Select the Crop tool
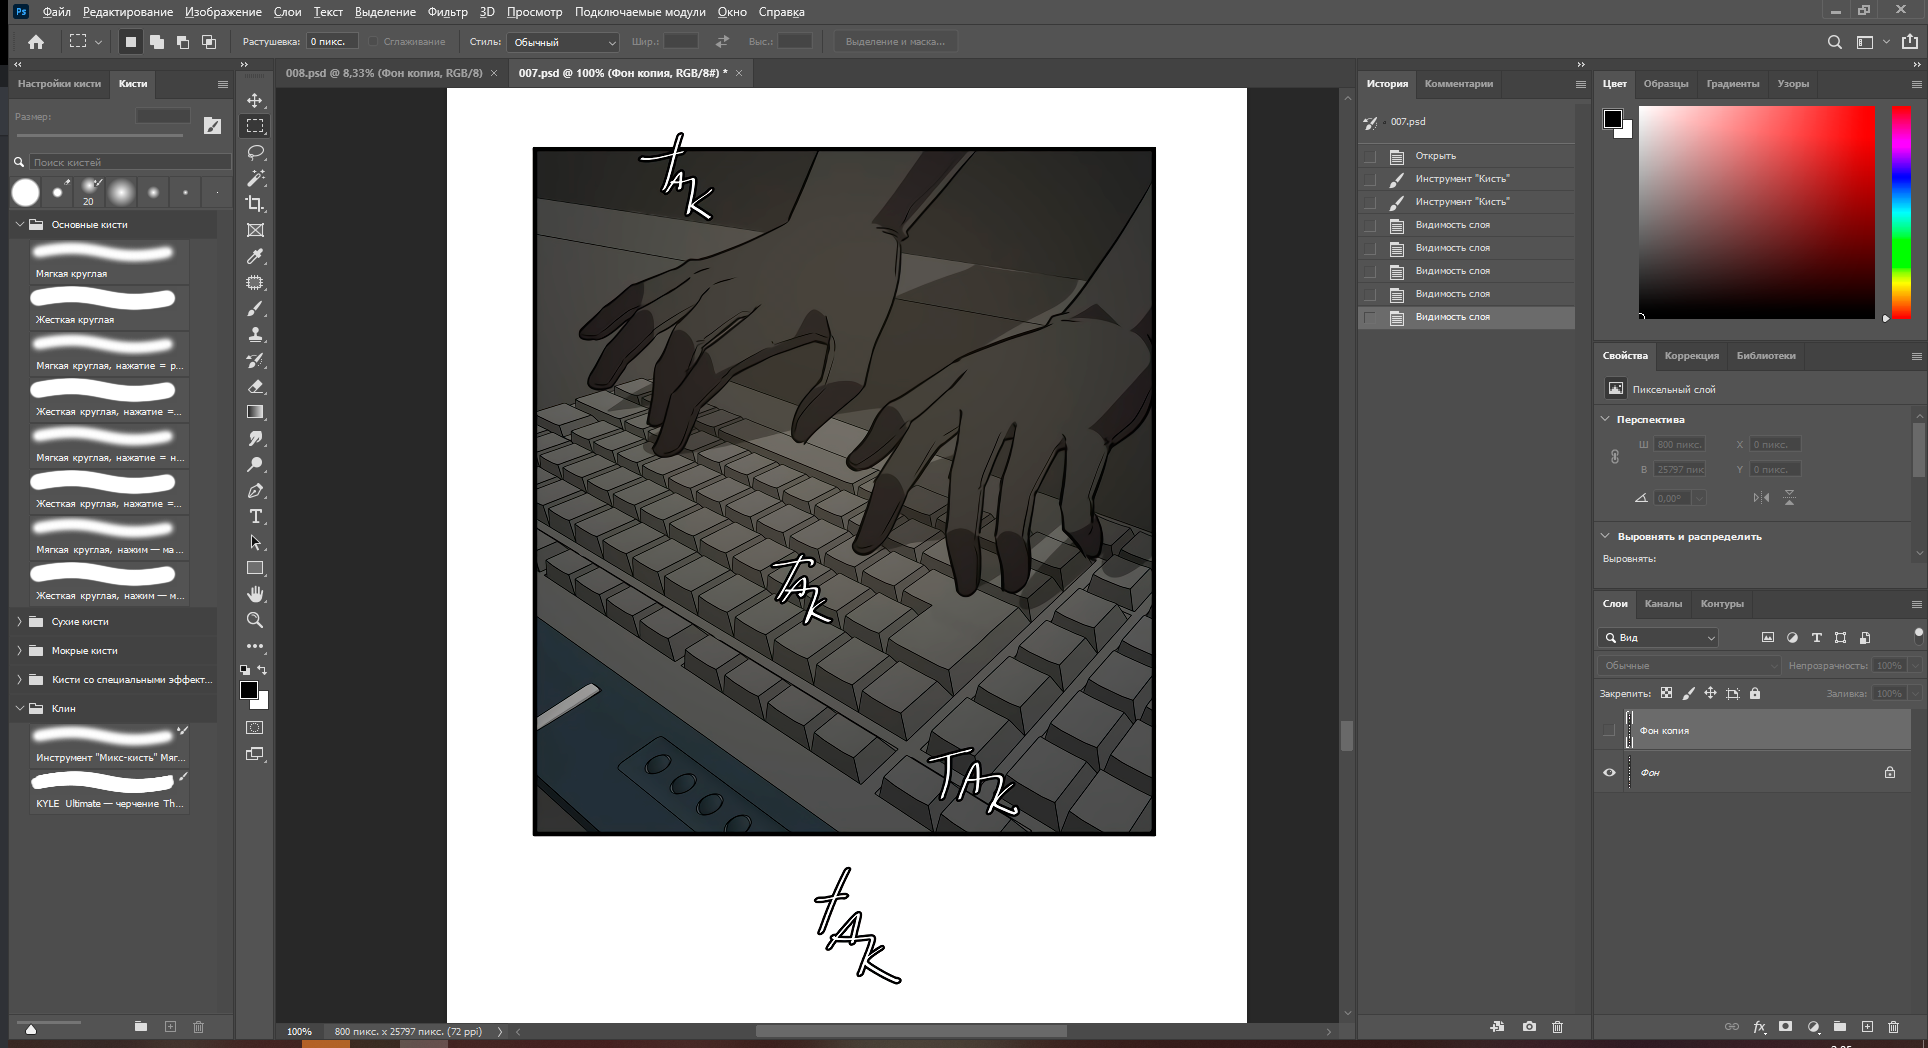1928x1048 pixels. 255,204
